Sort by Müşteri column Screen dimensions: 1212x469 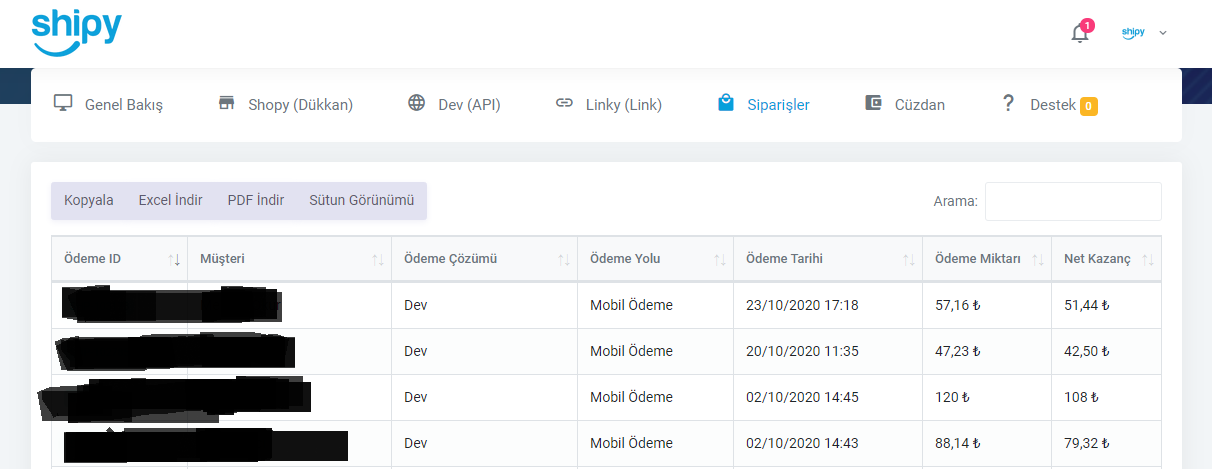(x=289, y=259)
